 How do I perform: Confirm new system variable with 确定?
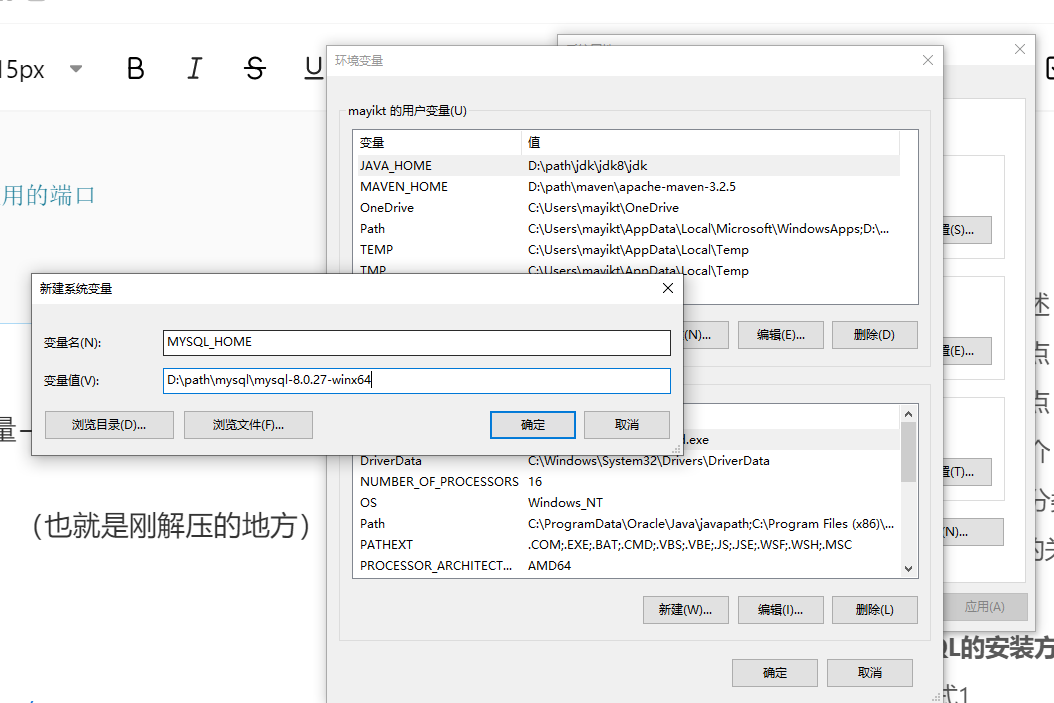coord(532,425)
